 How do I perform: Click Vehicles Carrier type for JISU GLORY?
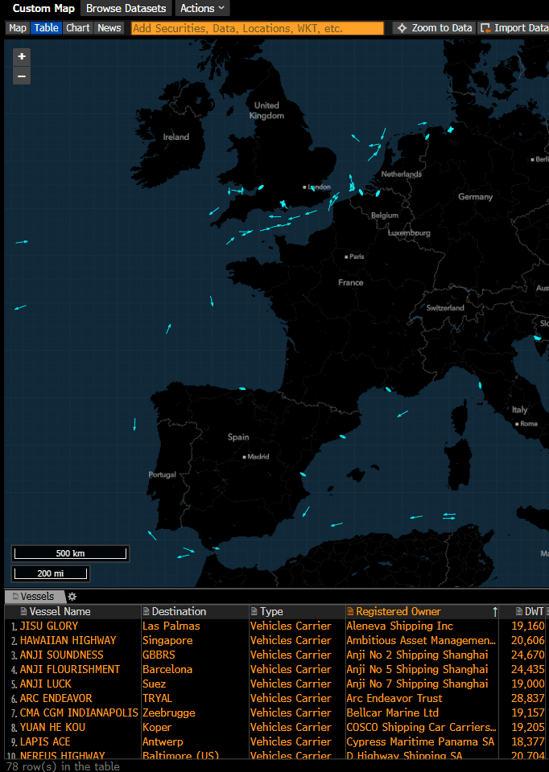coord(291,626)
